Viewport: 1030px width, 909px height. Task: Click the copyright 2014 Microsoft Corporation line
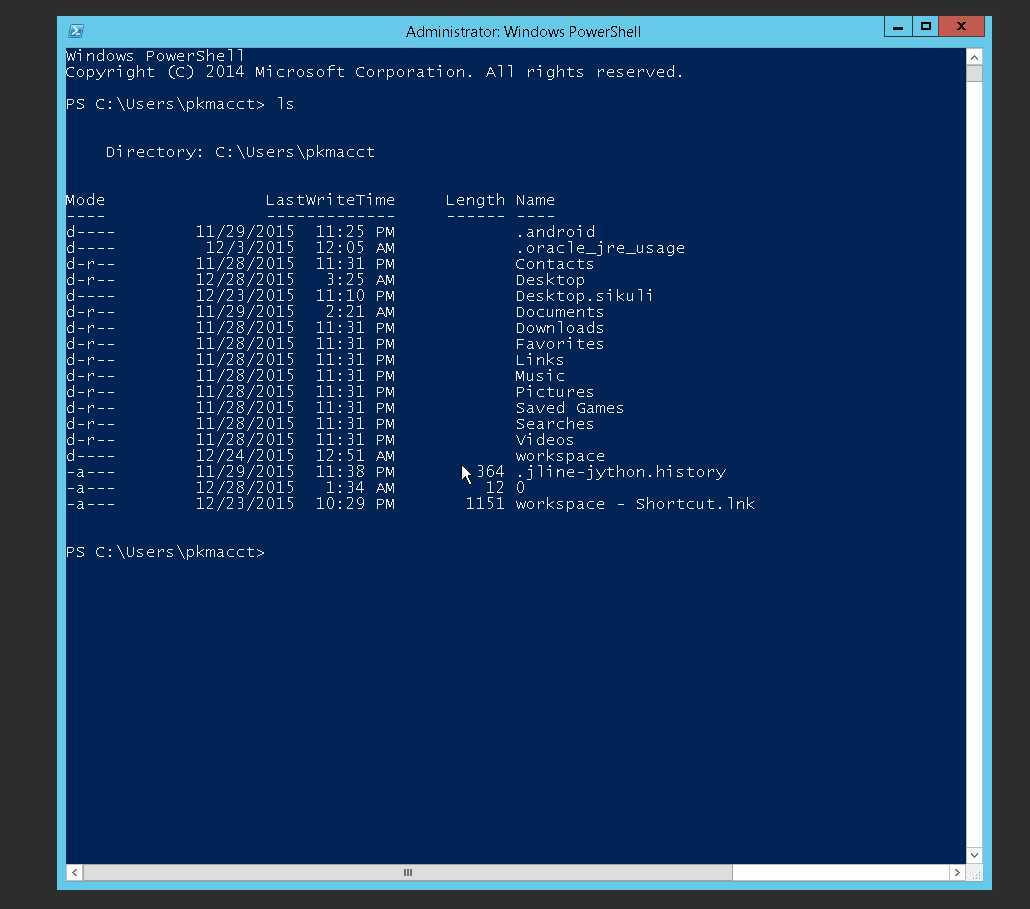click(x=374, y=72)
